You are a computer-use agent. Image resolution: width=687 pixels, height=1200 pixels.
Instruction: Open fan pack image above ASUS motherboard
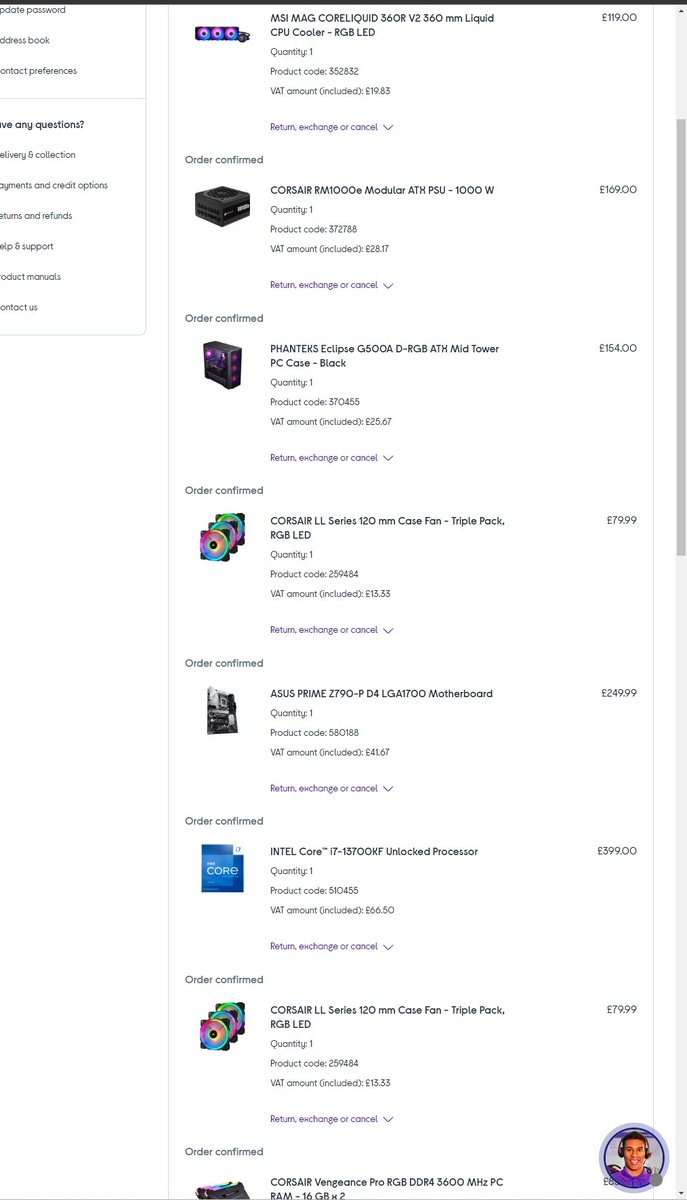(222, 538)
